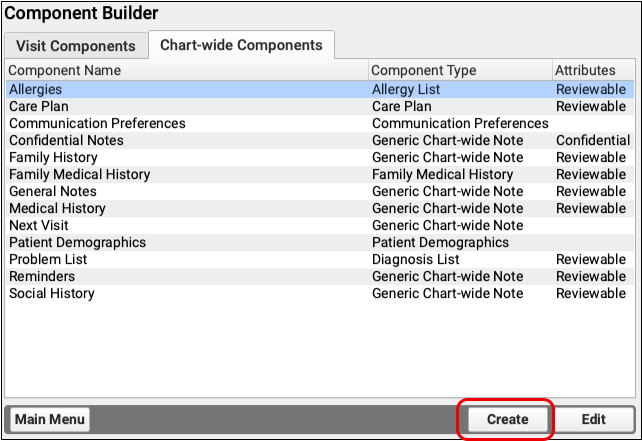Sort by the Component Name column header
Viewport: 642px width, 441px height.
tap(65, 71)
